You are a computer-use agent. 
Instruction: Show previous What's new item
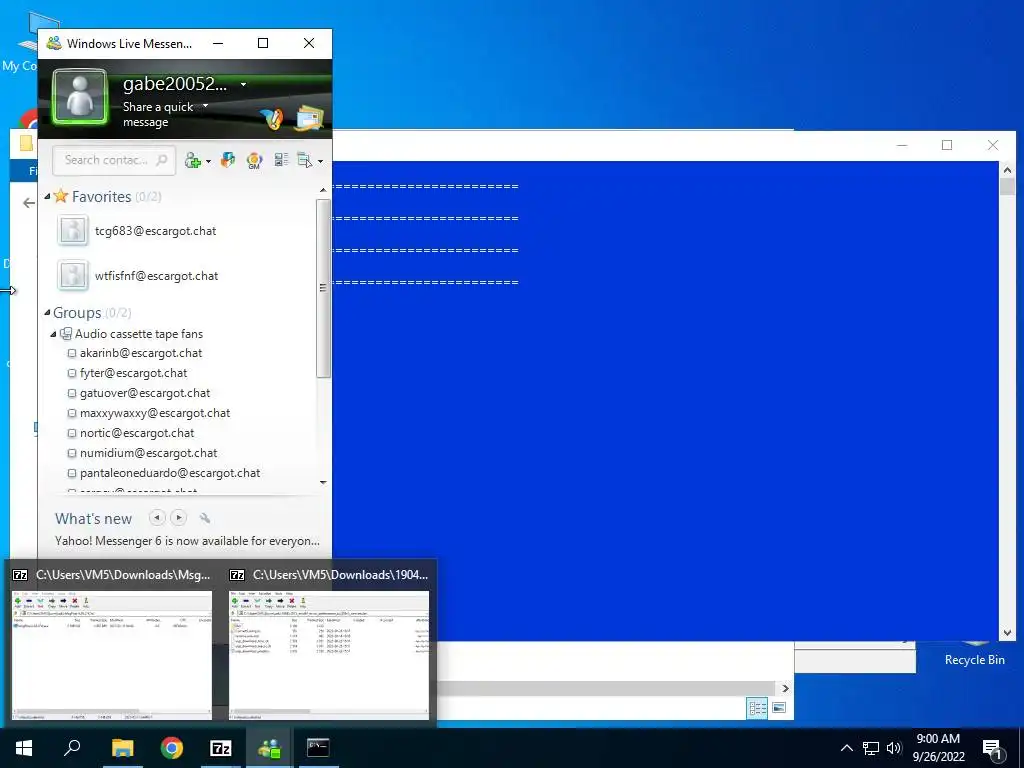coord(157,518)
